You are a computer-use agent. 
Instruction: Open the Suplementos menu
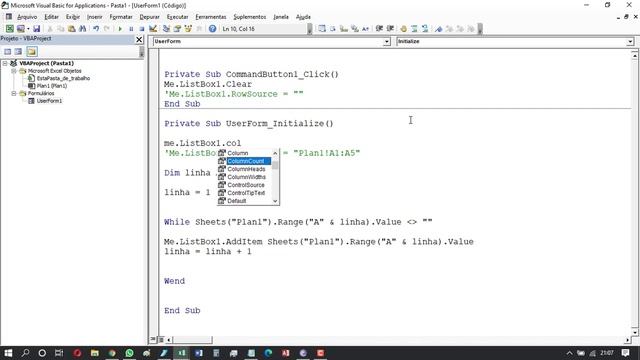(250, 17)
